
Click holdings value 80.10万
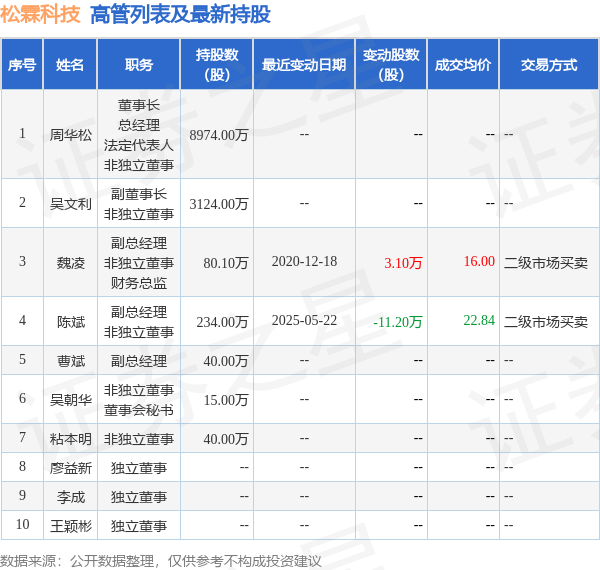pyautogui.click(x=226, y=263)
